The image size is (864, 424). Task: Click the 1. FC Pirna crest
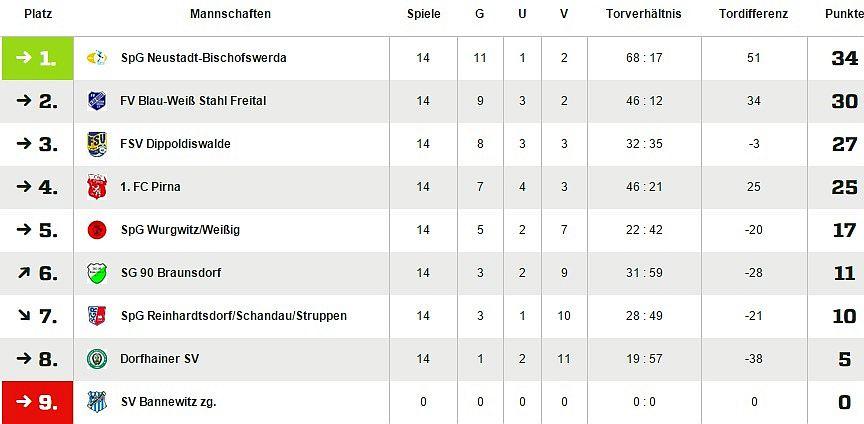[97, 187]
